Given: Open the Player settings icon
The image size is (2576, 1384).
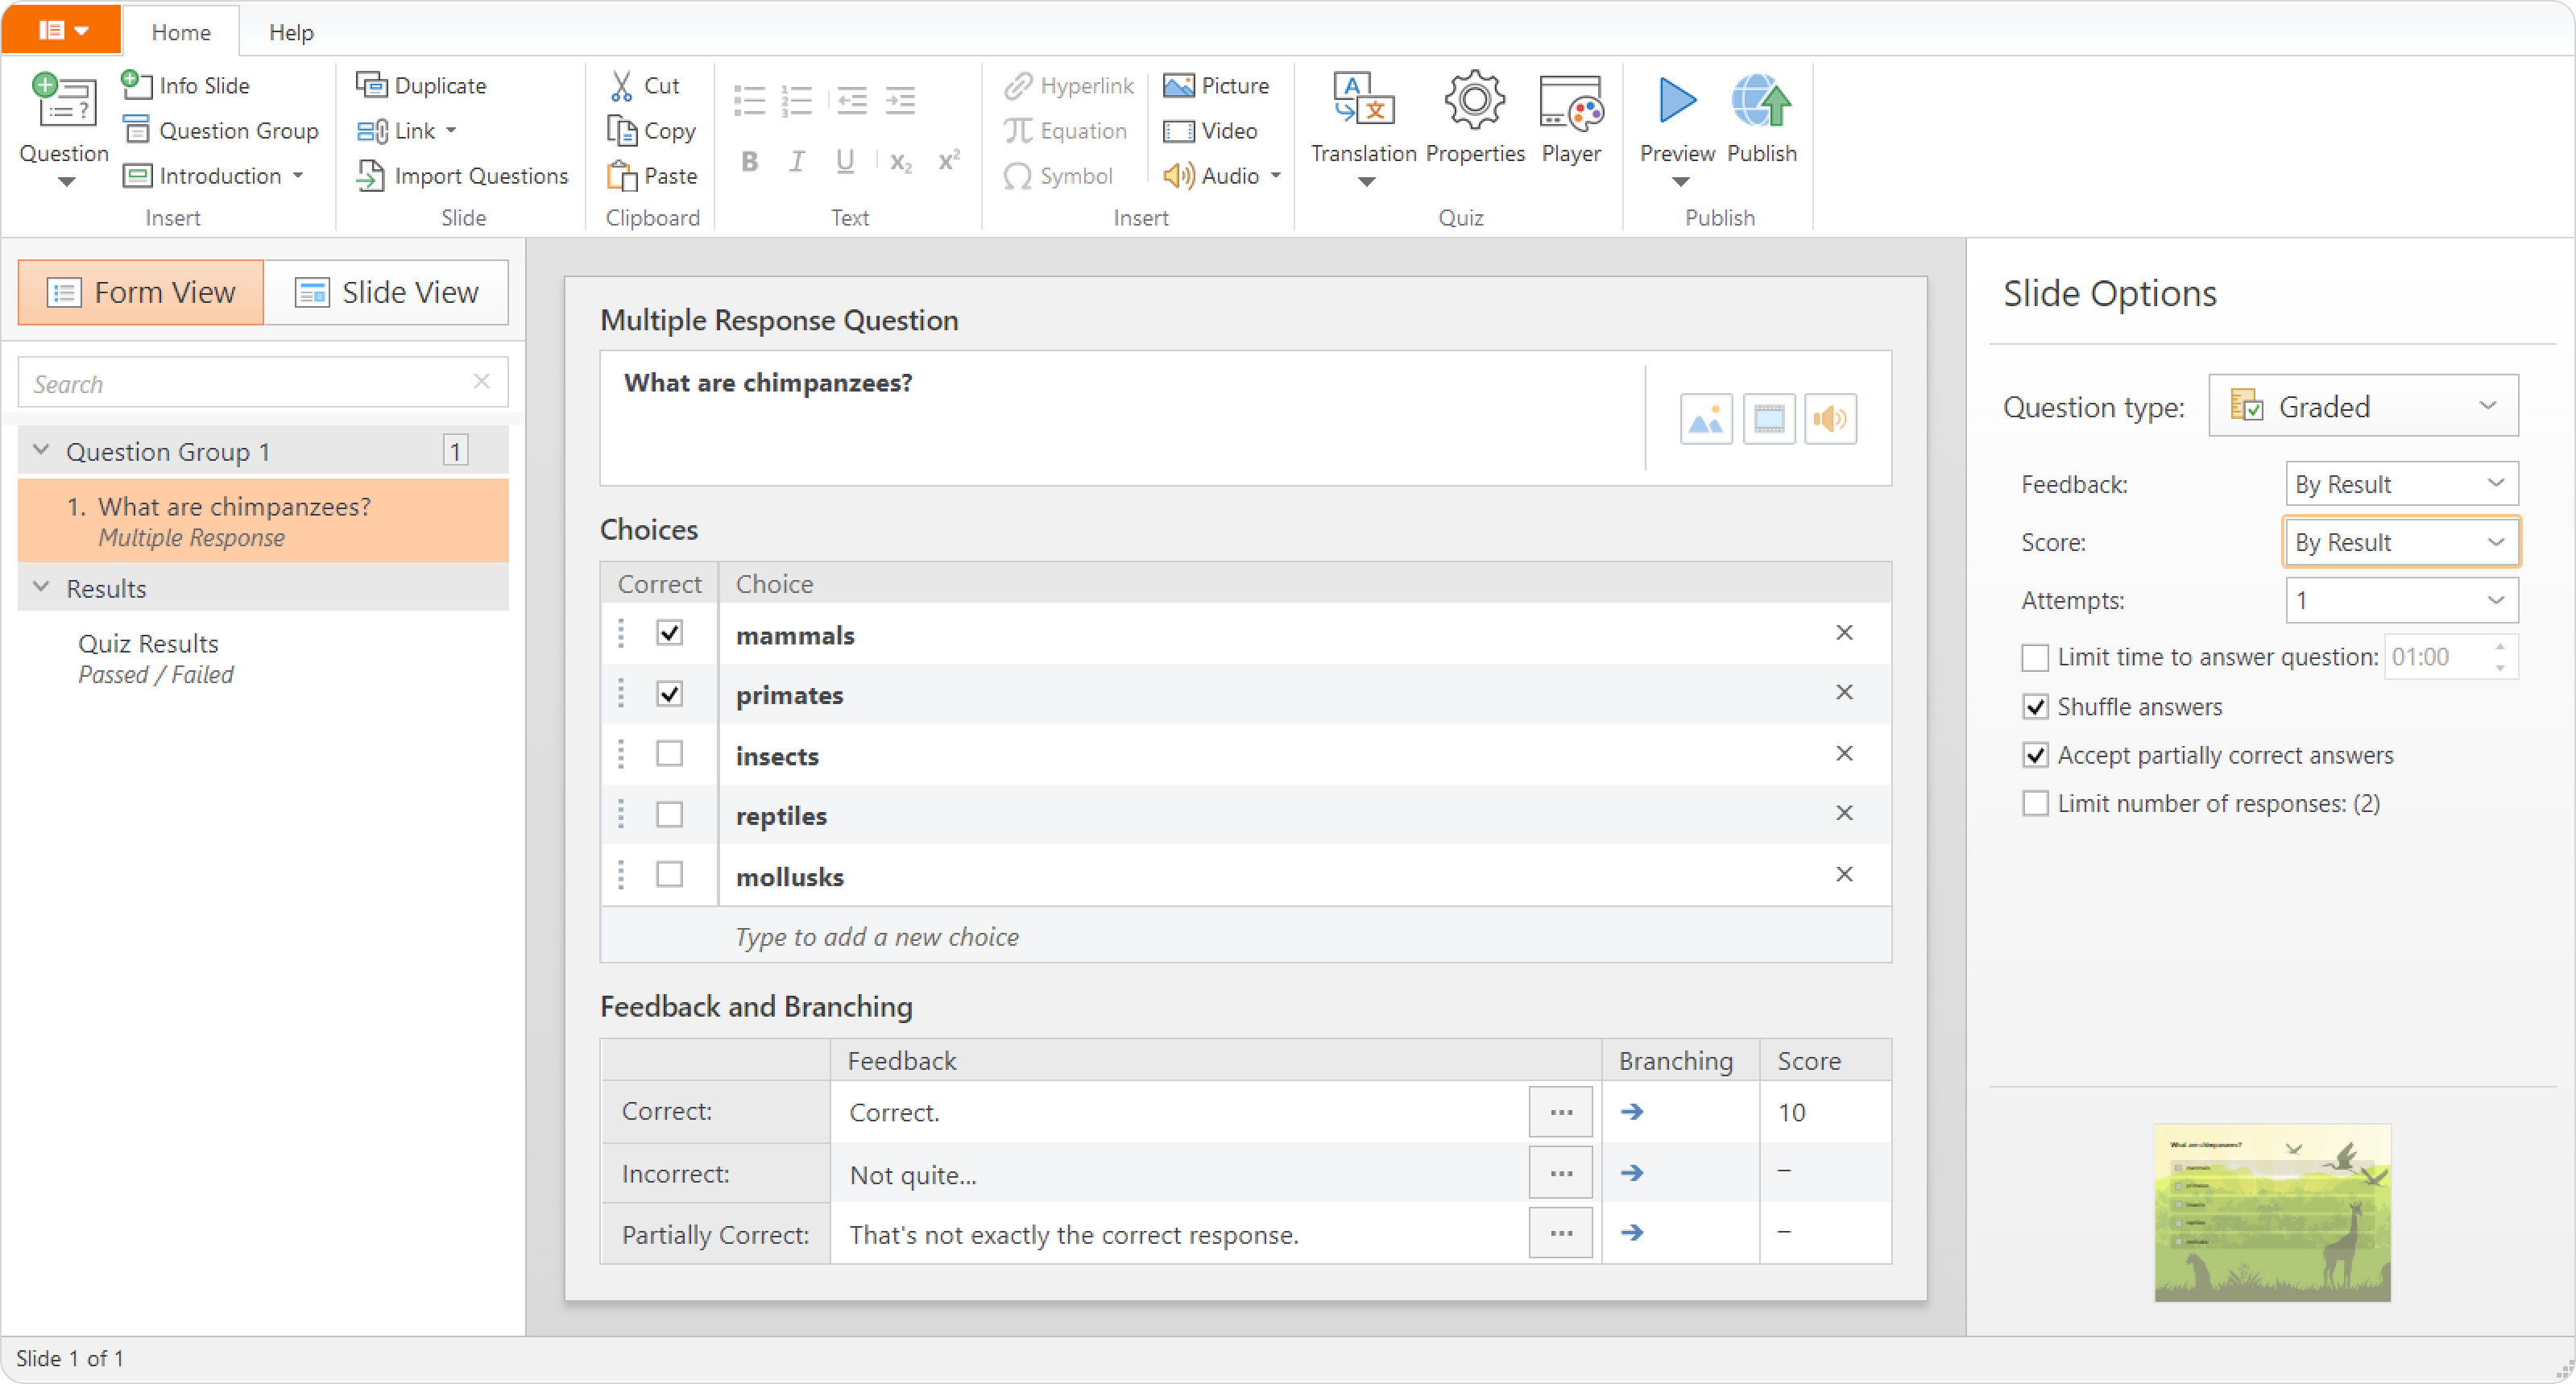Looking at the screenshot, I should click(x=1571, y=102).
